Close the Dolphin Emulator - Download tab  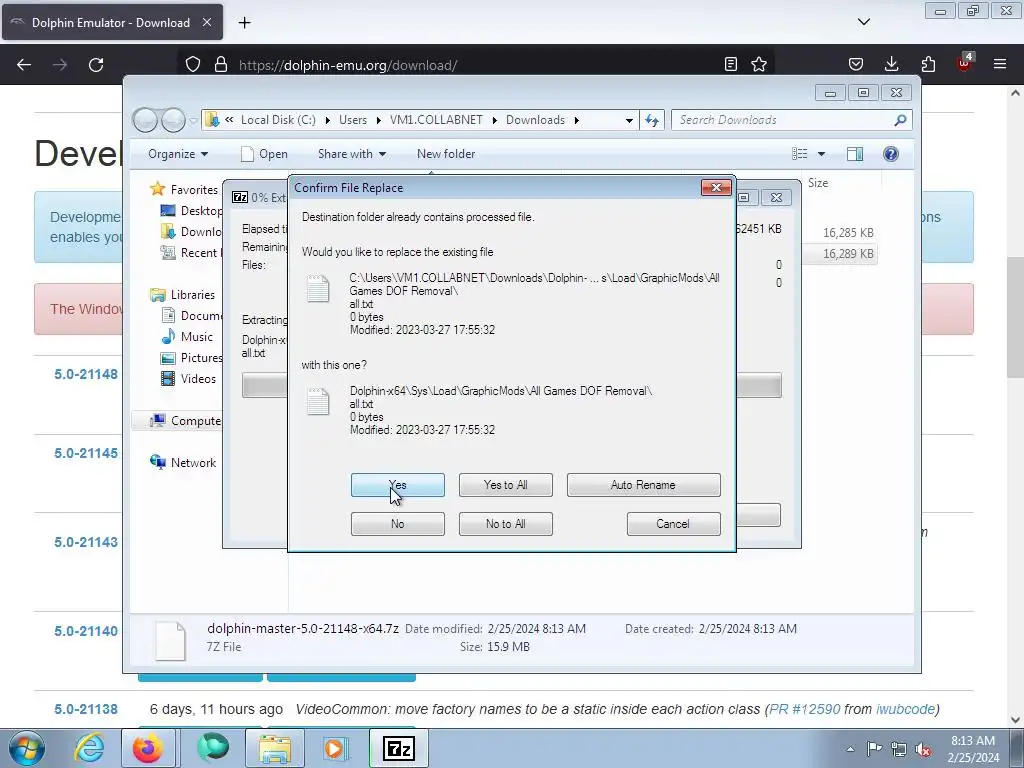tap(206, 23)
